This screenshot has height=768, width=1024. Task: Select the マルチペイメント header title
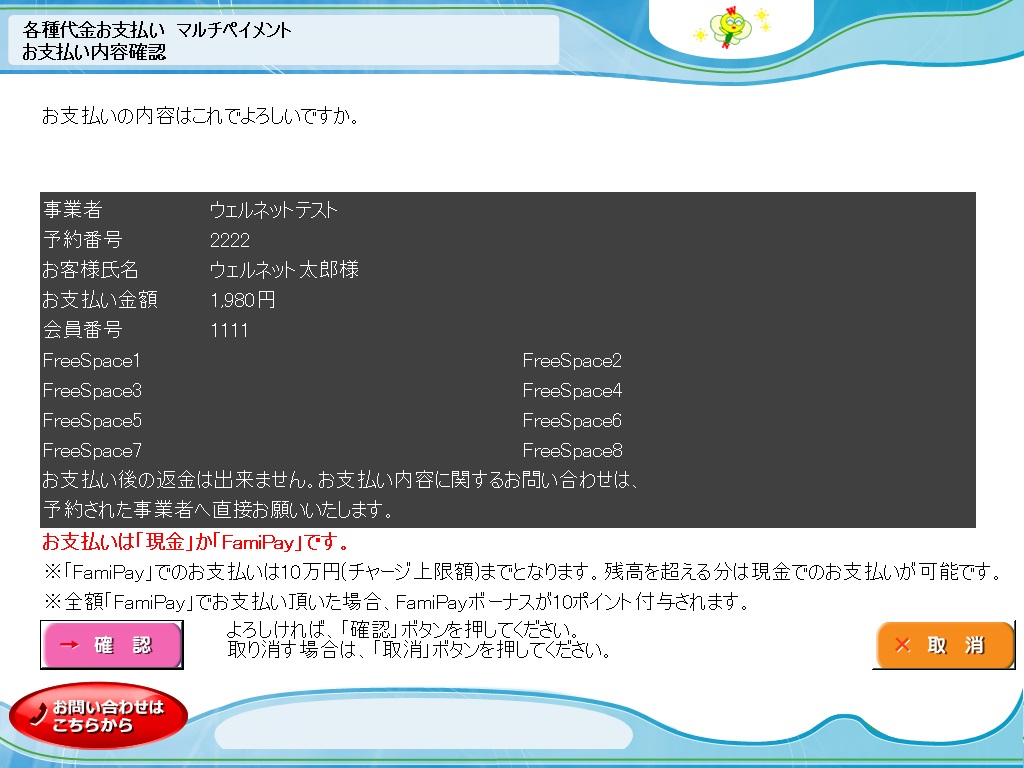click(x=234, y=30)
